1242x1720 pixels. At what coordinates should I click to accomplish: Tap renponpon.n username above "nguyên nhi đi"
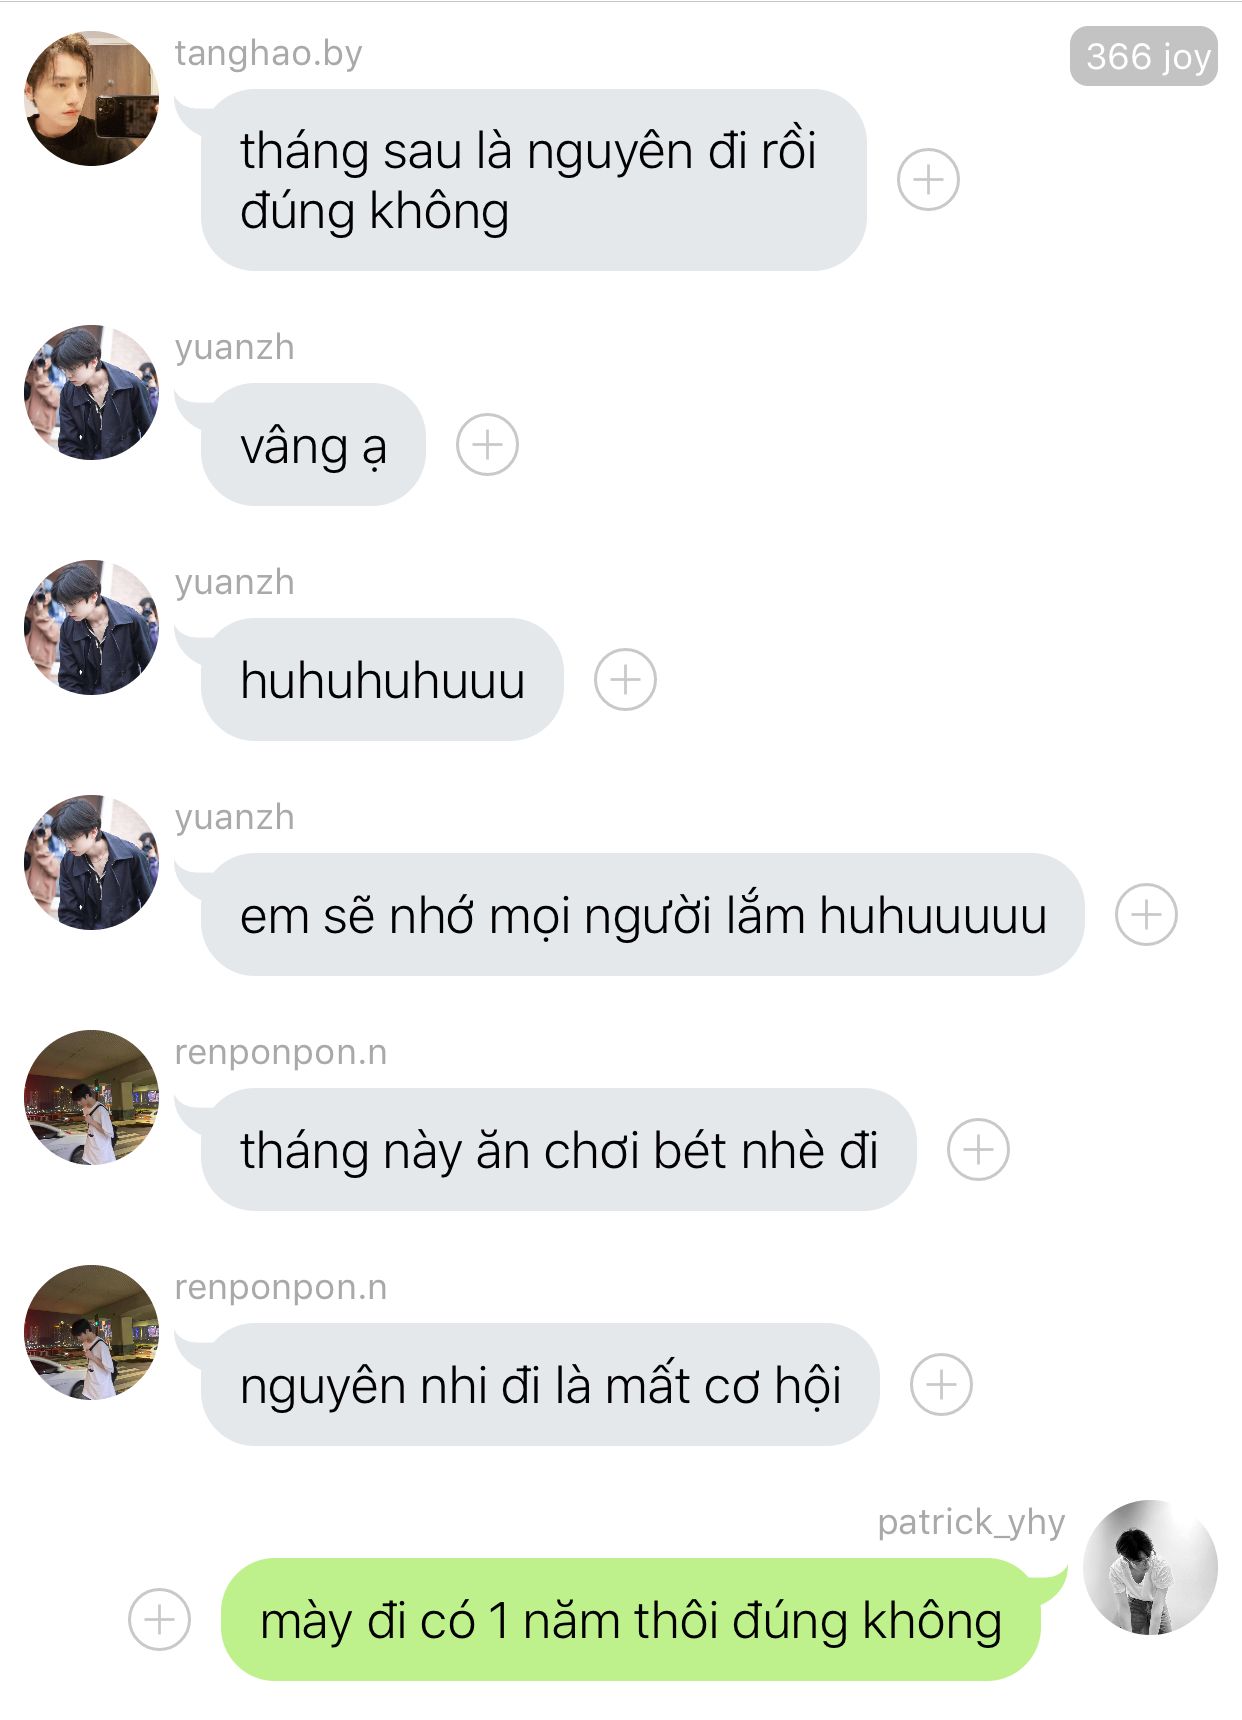coord(280,1287)
